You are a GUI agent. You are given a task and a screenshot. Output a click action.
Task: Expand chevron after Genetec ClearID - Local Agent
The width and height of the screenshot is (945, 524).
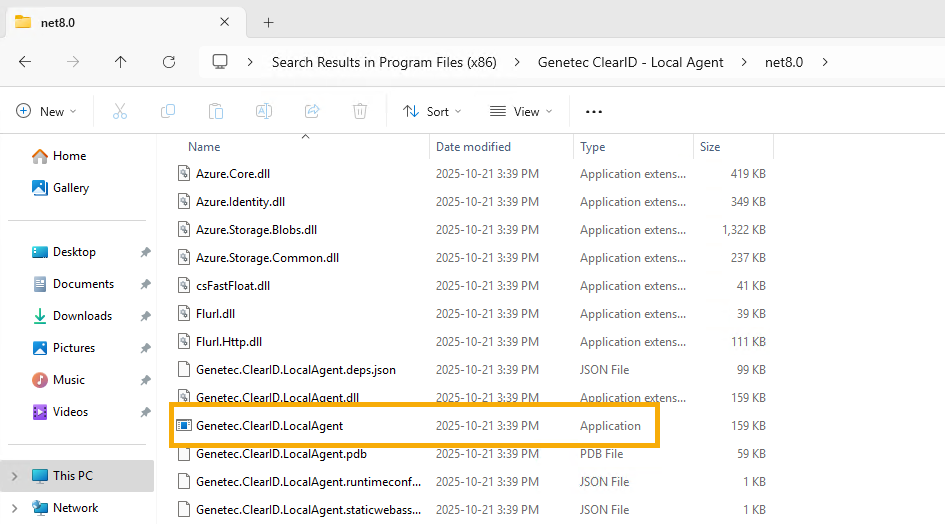tap(744, 62)
